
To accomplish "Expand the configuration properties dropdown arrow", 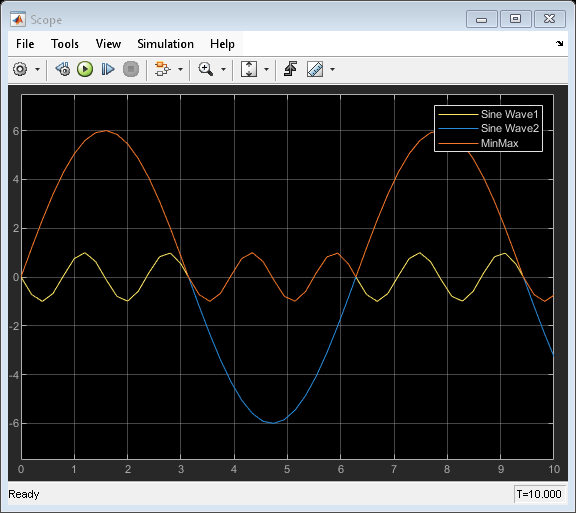I will coord(37,69).
